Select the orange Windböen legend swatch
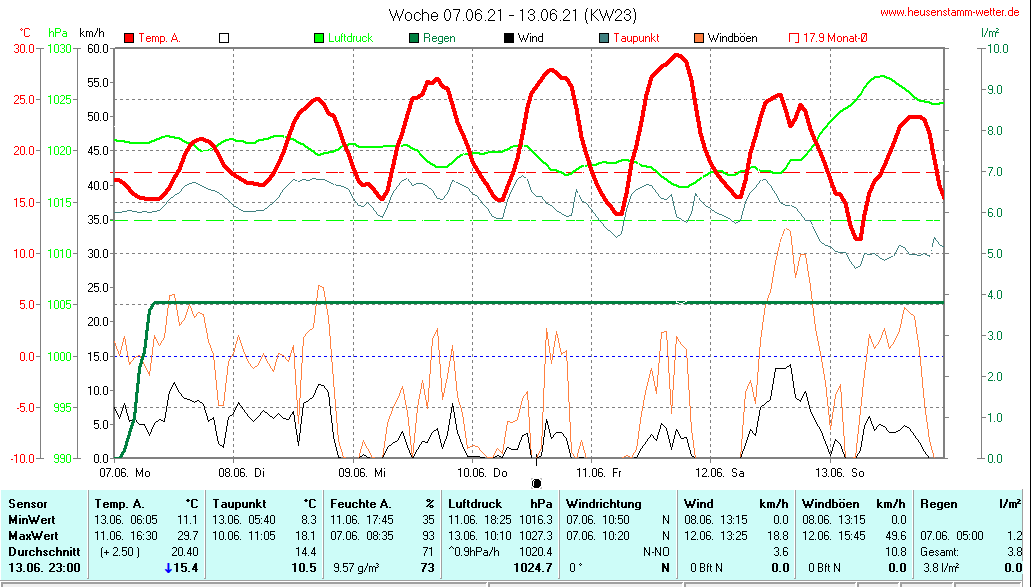Screen dimensions: 1034x587 (699, 38)
